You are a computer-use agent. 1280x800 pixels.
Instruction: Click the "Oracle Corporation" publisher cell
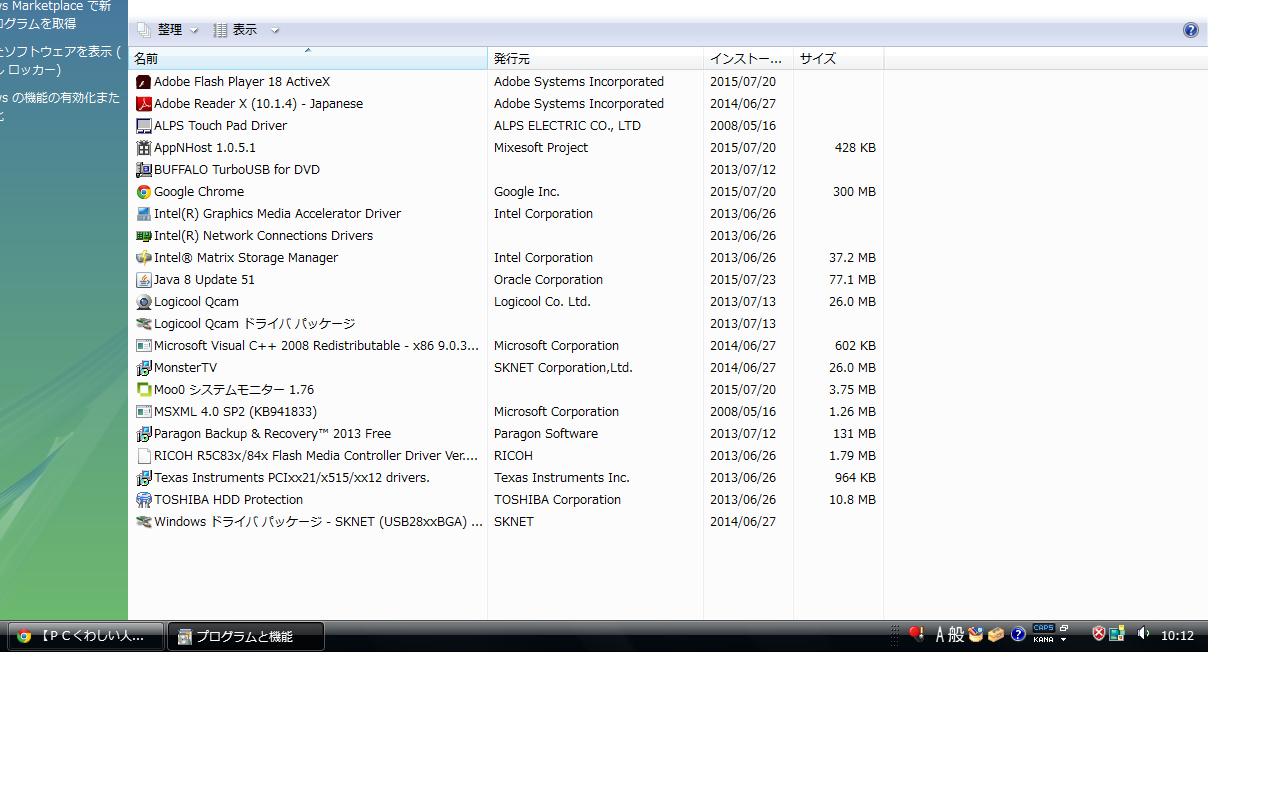click(x=548, y=280)
